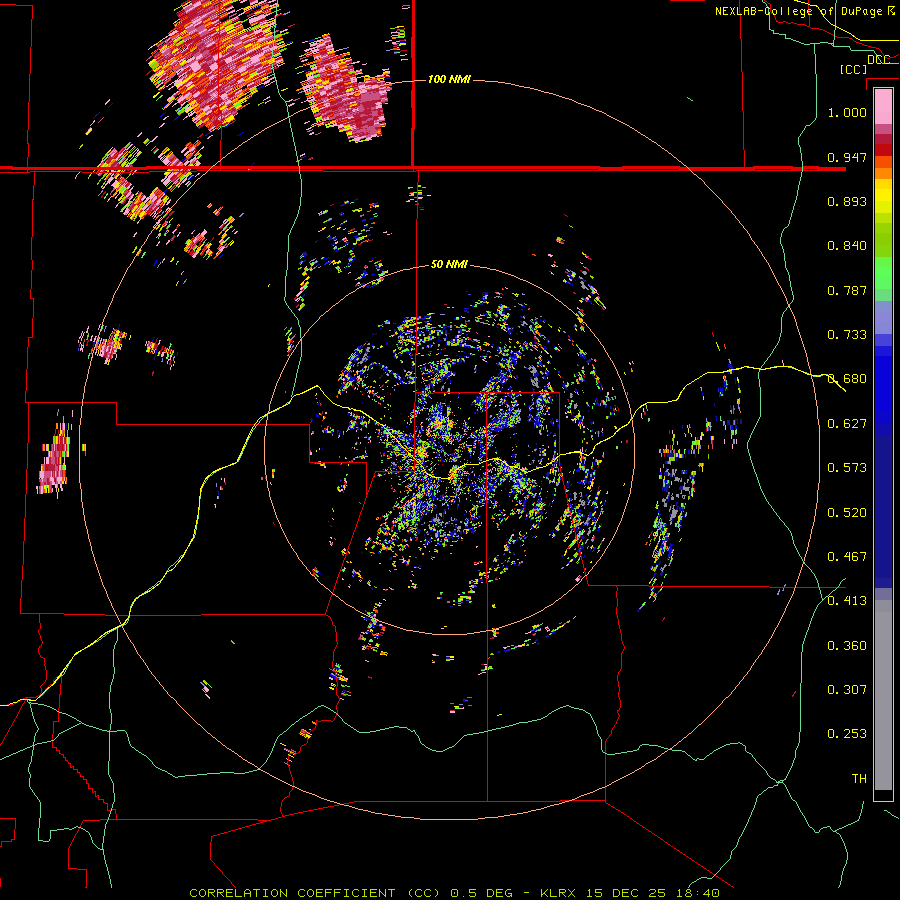
Task: Click the 100 NMI range ring label
Action: click(449, 79)
